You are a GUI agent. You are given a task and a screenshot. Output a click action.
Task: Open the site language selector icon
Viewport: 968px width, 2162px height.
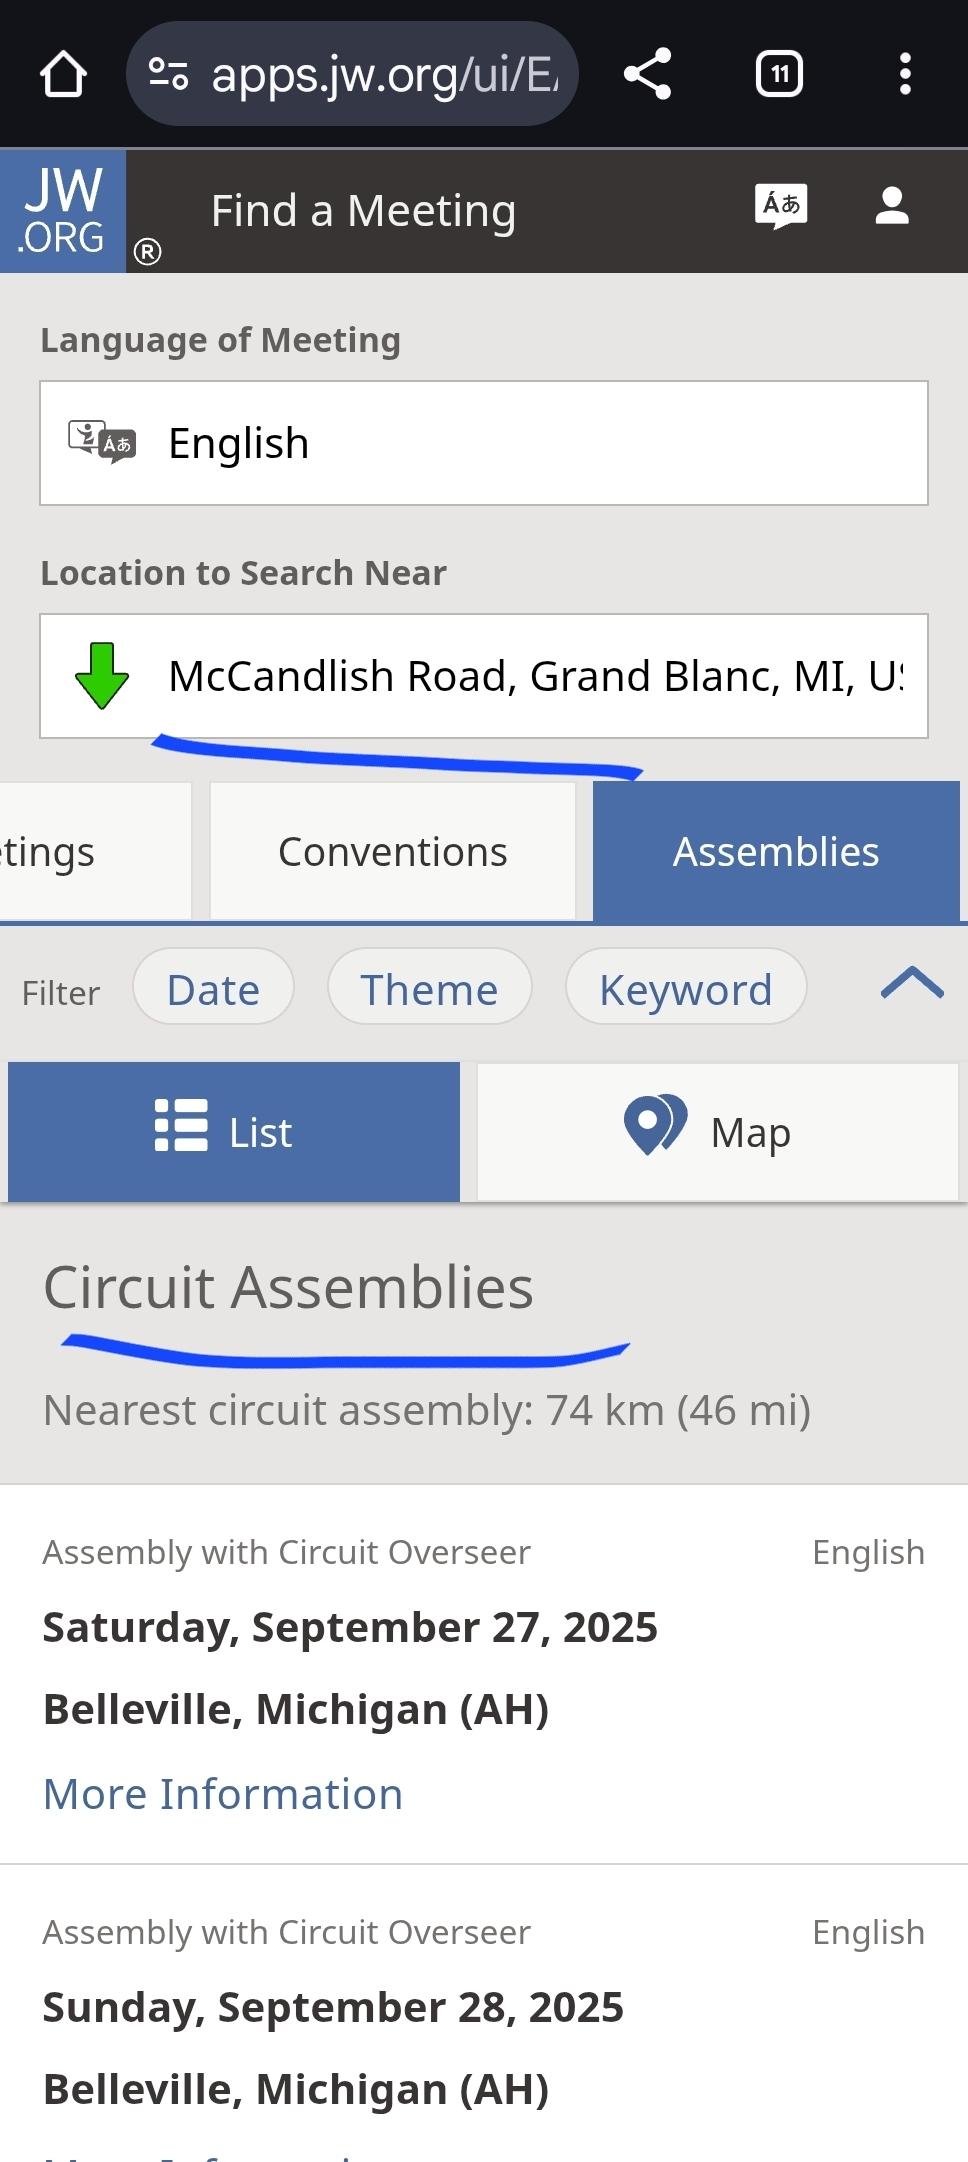780,207
